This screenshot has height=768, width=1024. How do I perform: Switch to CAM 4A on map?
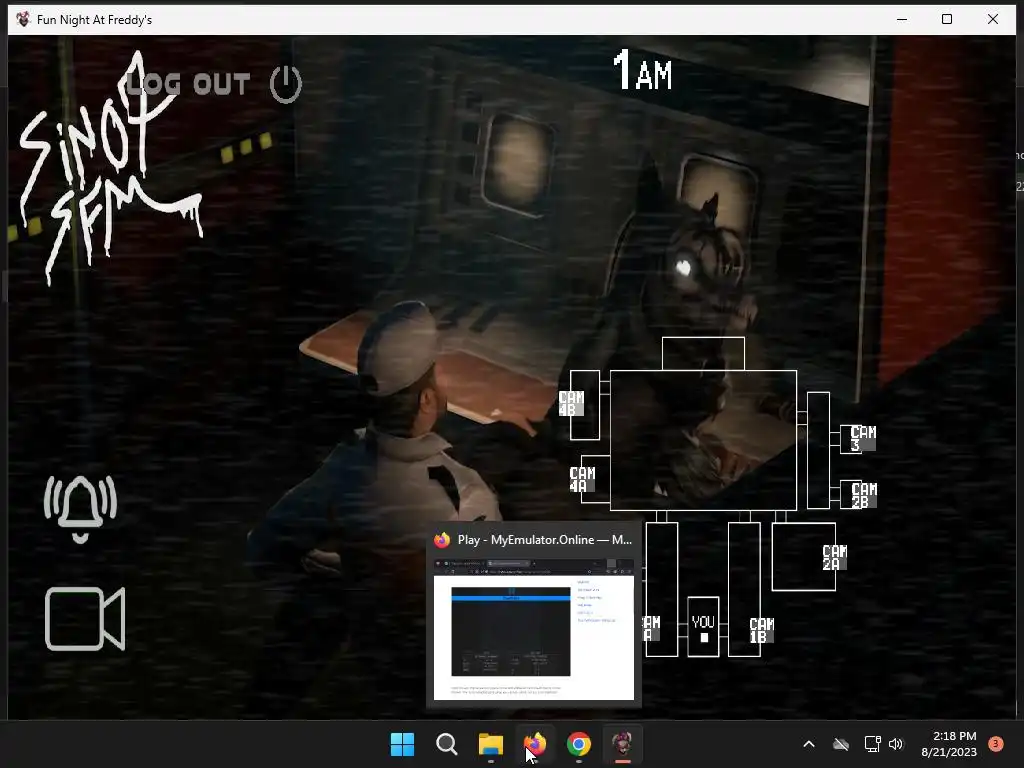(582, 479)
